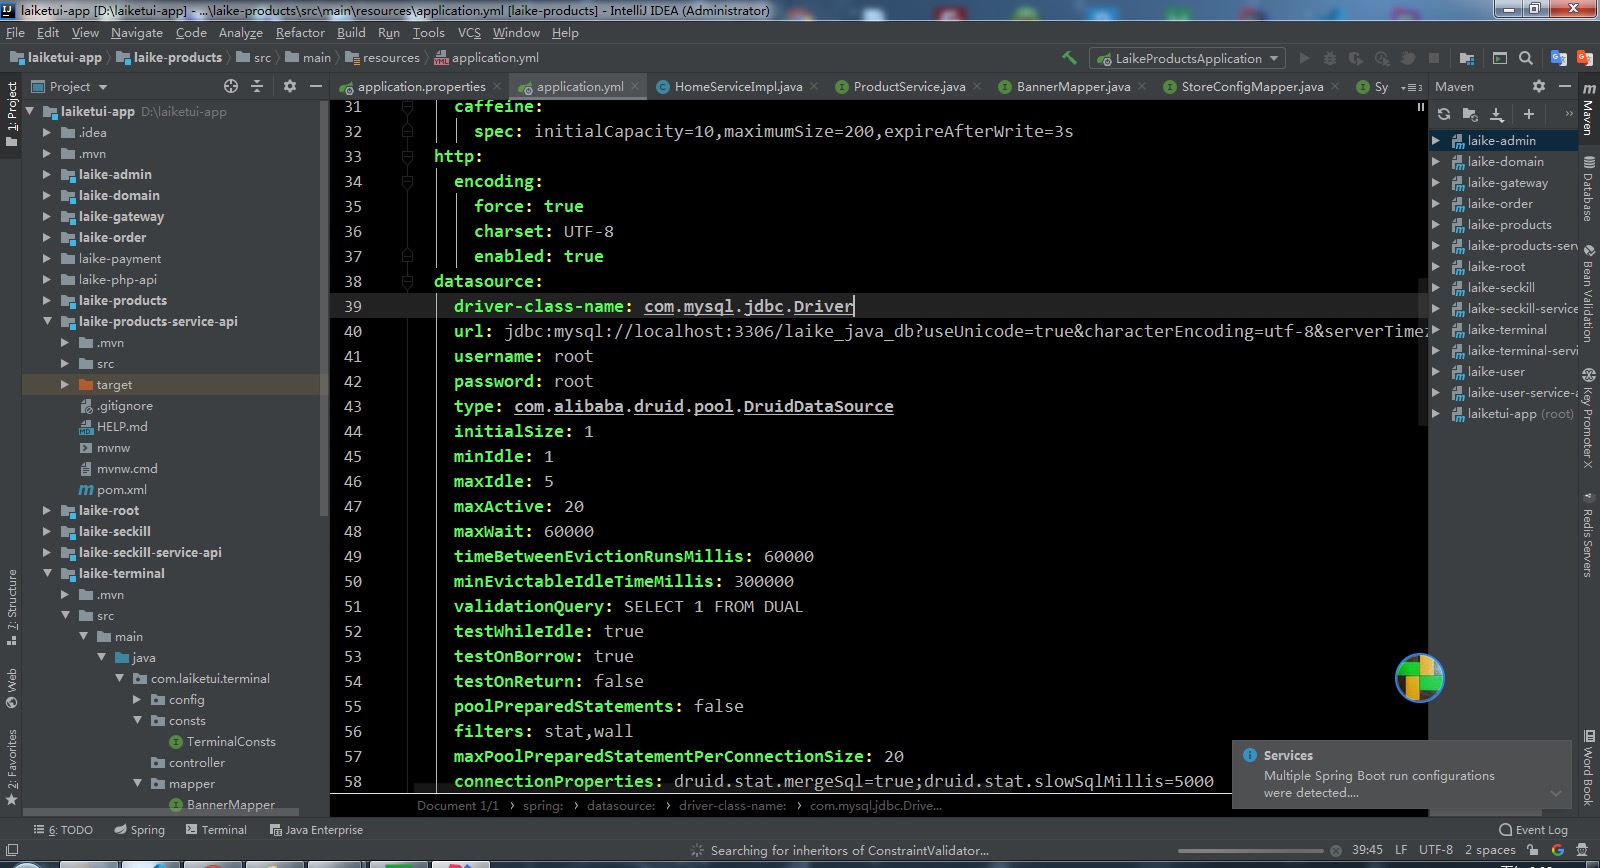Close the application.yml tab
This screenshot has width=1600, height=868.
click(x=634, y=86)
